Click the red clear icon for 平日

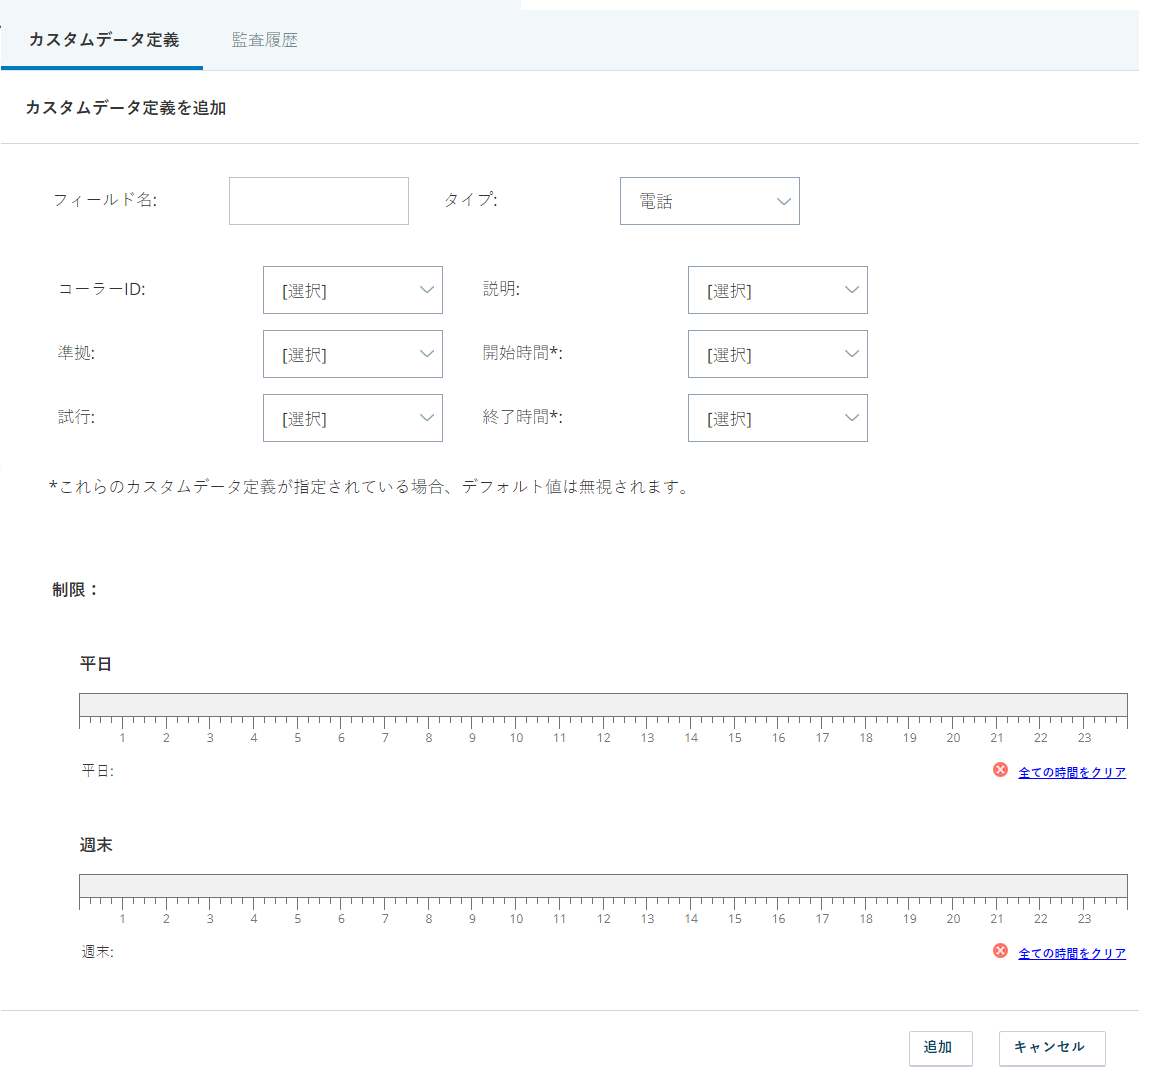[1000, 769]
